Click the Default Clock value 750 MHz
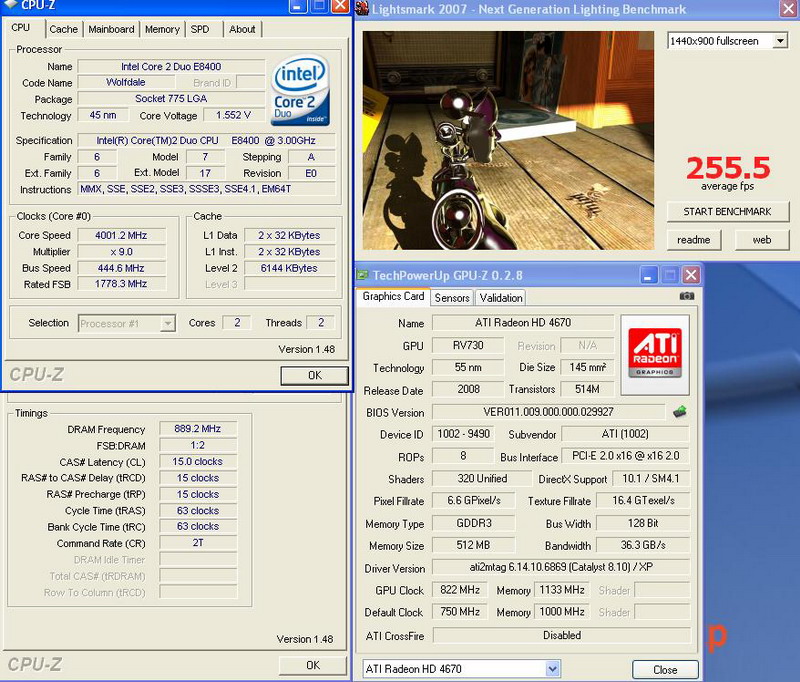 [460, 611]
